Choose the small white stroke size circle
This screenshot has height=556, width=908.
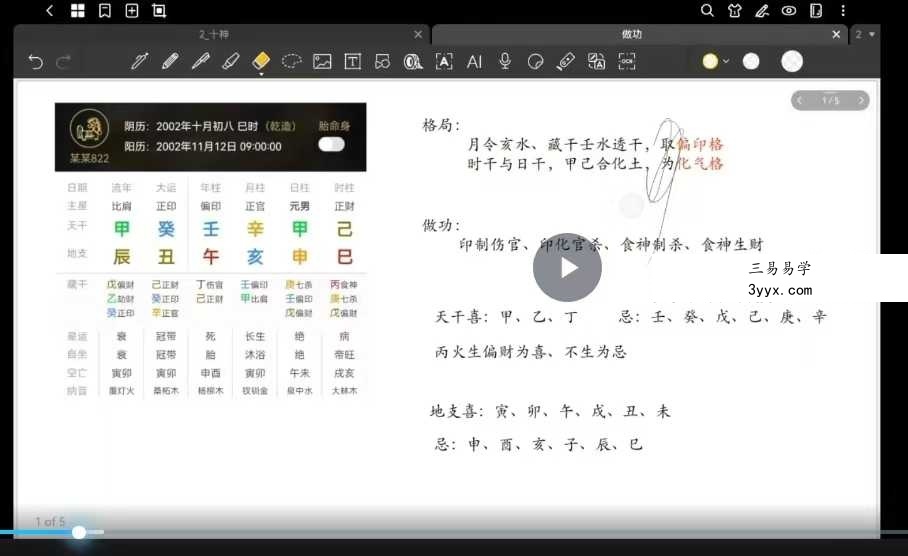point(751,61)
